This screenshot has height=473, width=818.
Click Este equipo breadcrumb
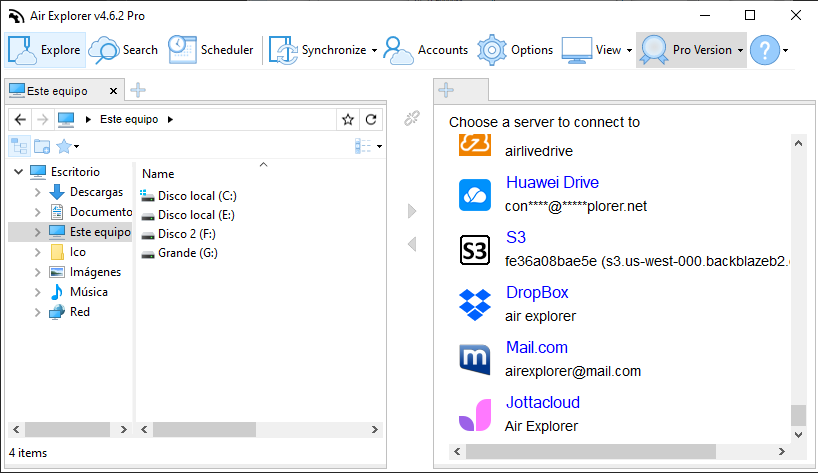(129, 119)
